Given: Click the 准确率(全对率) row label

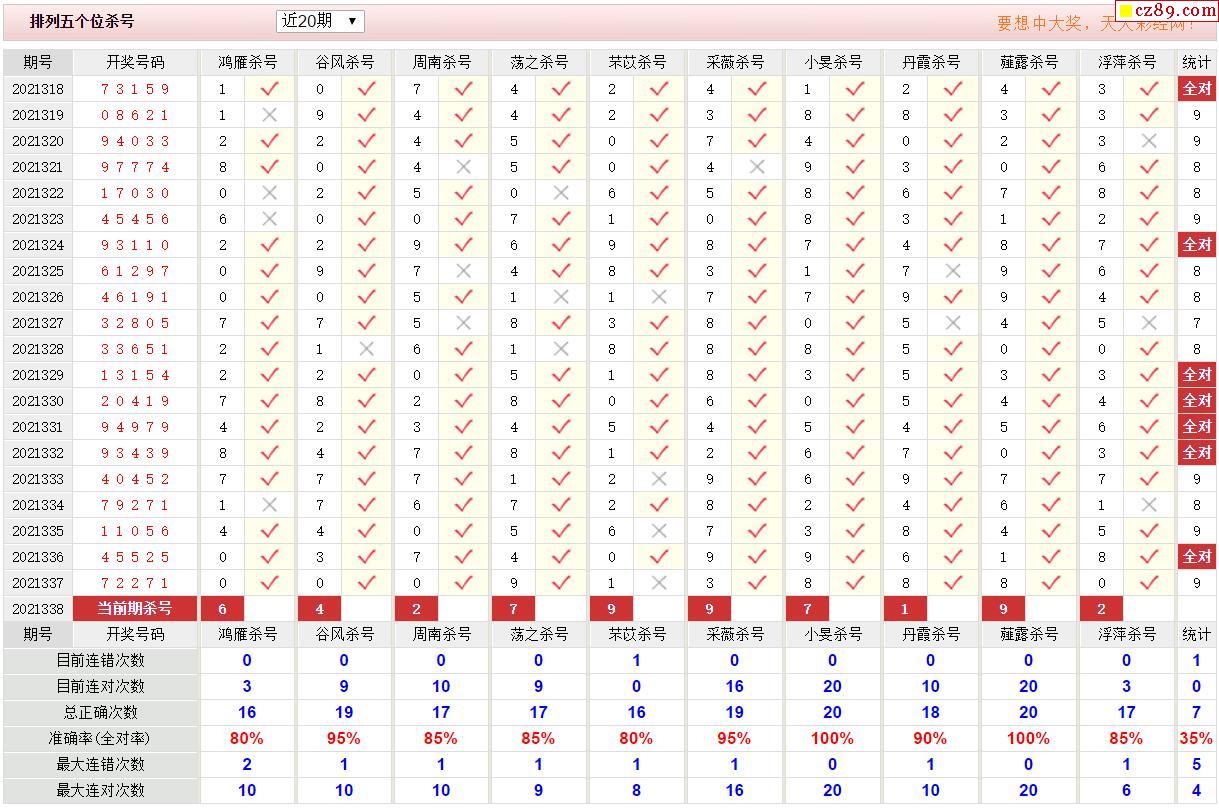Looking at the screenshot, I should tap(100, 738).
